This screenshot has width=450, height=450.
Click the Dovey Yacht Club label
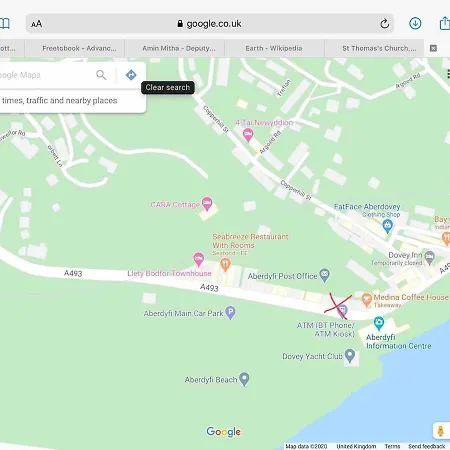(x=312, y=356)
